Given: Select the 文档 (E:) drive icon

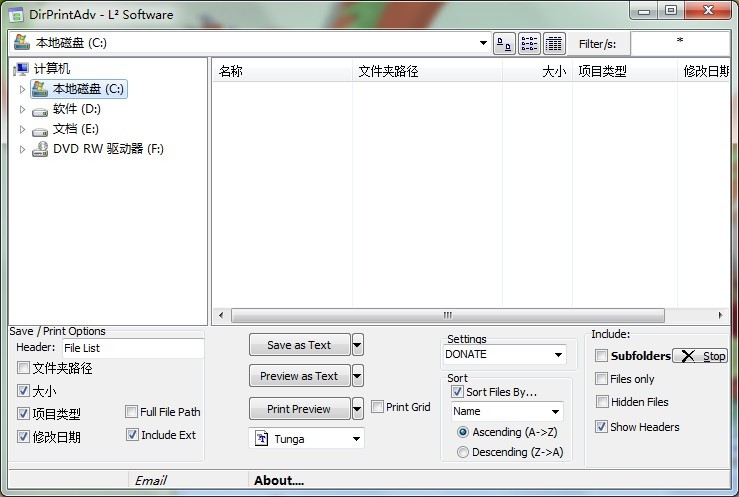Looking at the screenshot, I should click(40, 129).
